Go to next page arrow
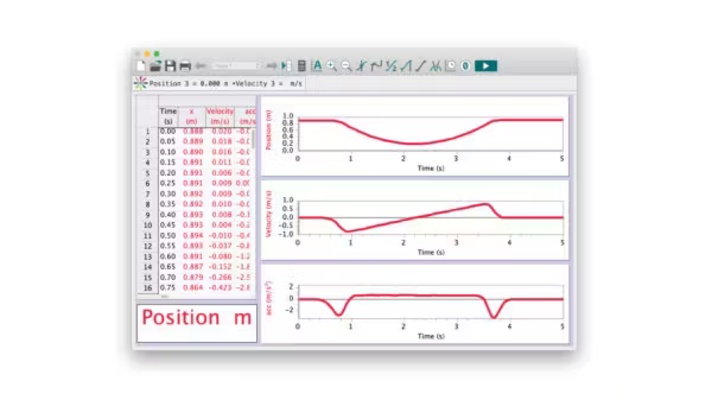Image resolution: width=712 pixels, height=400 pixels. pyautogui.click(x=272, y=66)
